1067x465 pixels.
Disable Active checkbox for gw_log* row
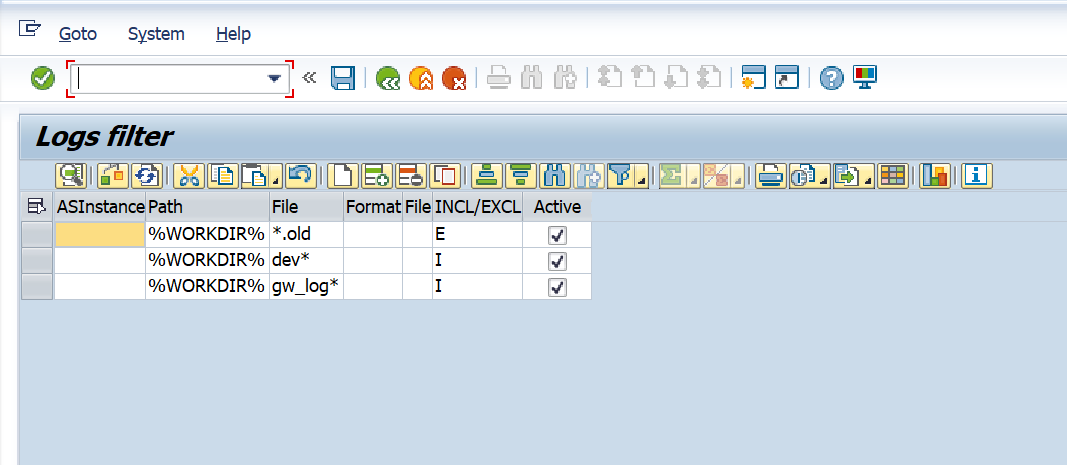(x=558, y=287)
